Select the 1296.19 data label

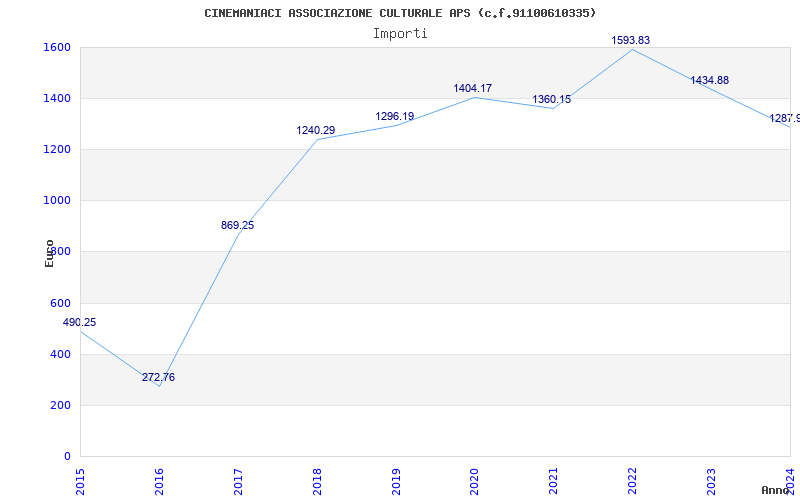click(395, 116)
